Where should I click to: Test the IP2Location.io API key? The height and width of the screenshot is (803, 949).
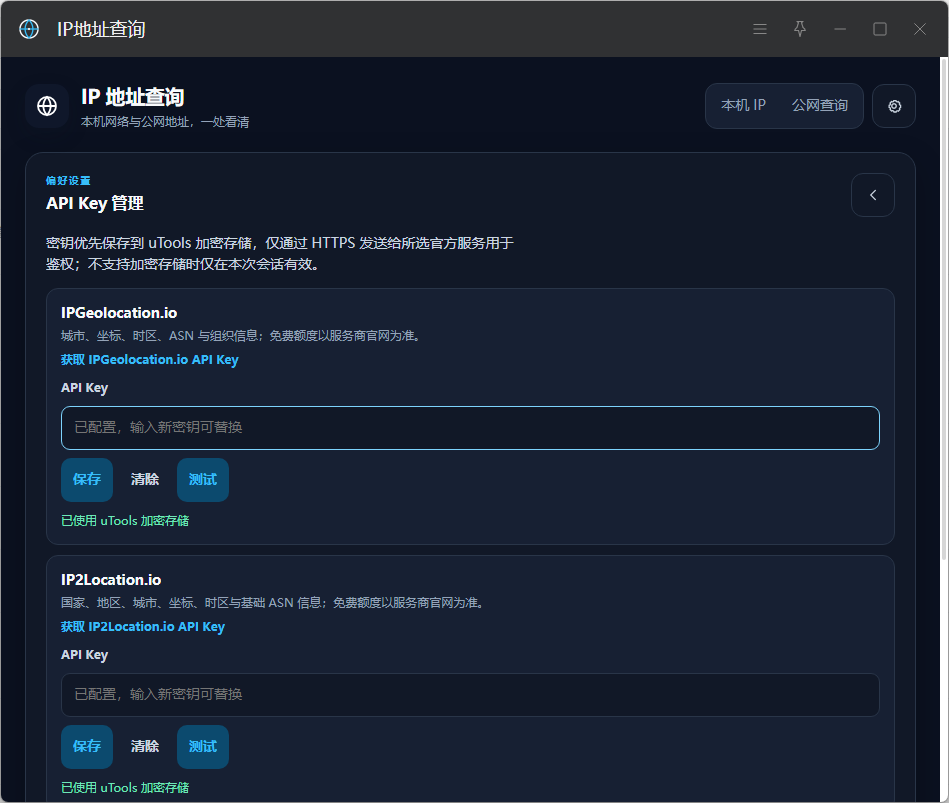tap(203, 747)
